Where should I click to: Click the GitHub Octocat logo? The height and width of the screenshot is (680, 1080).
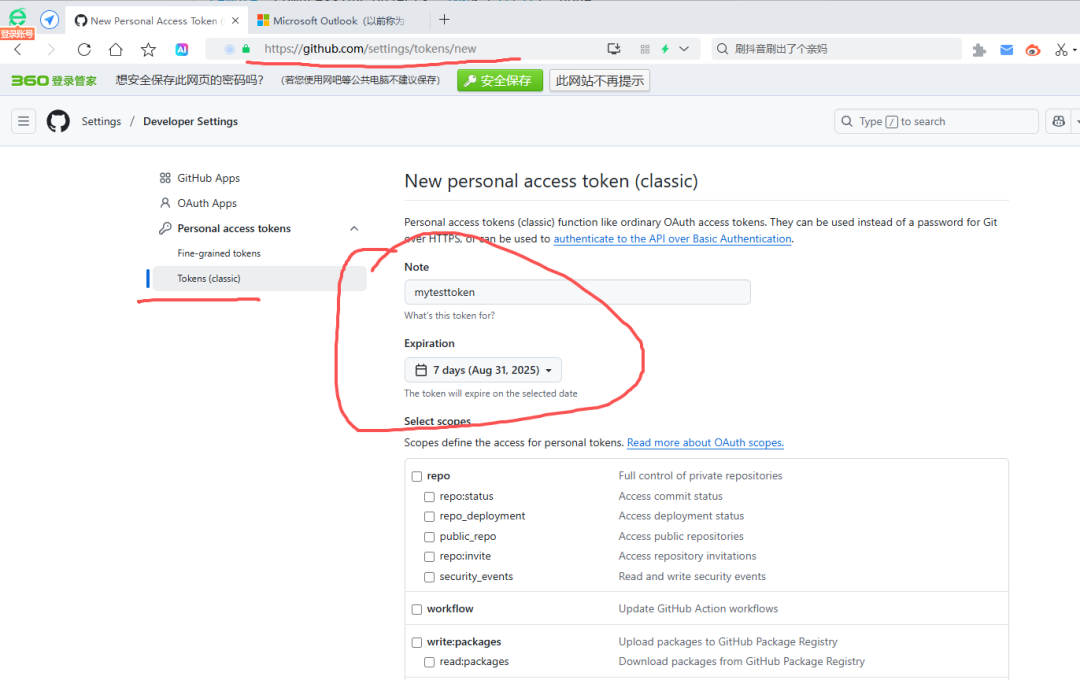(x=58, y=121)
